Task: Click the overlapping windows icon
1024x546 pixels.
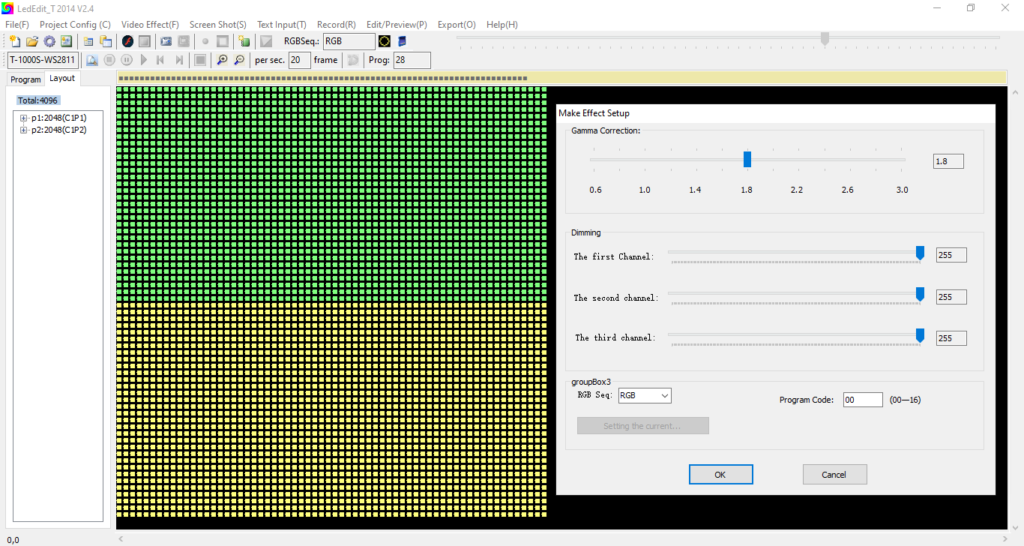Action: [106, 41]
